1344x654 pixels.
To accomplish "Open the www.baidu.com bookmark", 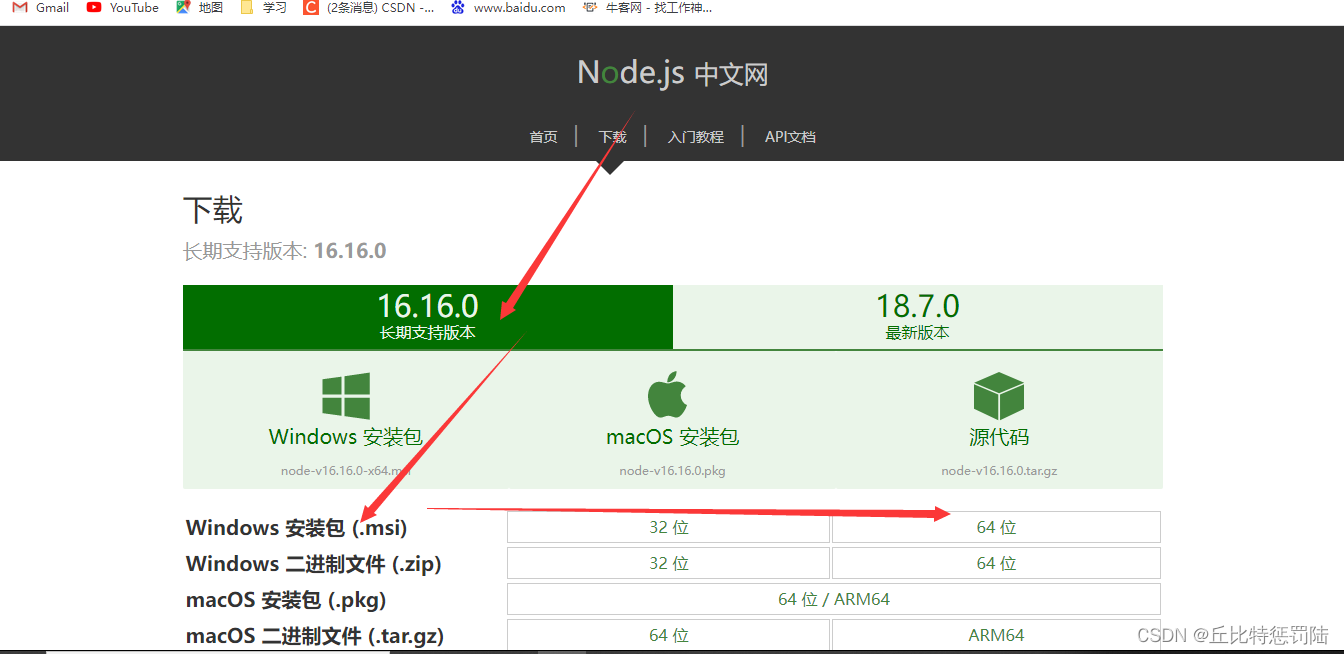I will [508, 8].
